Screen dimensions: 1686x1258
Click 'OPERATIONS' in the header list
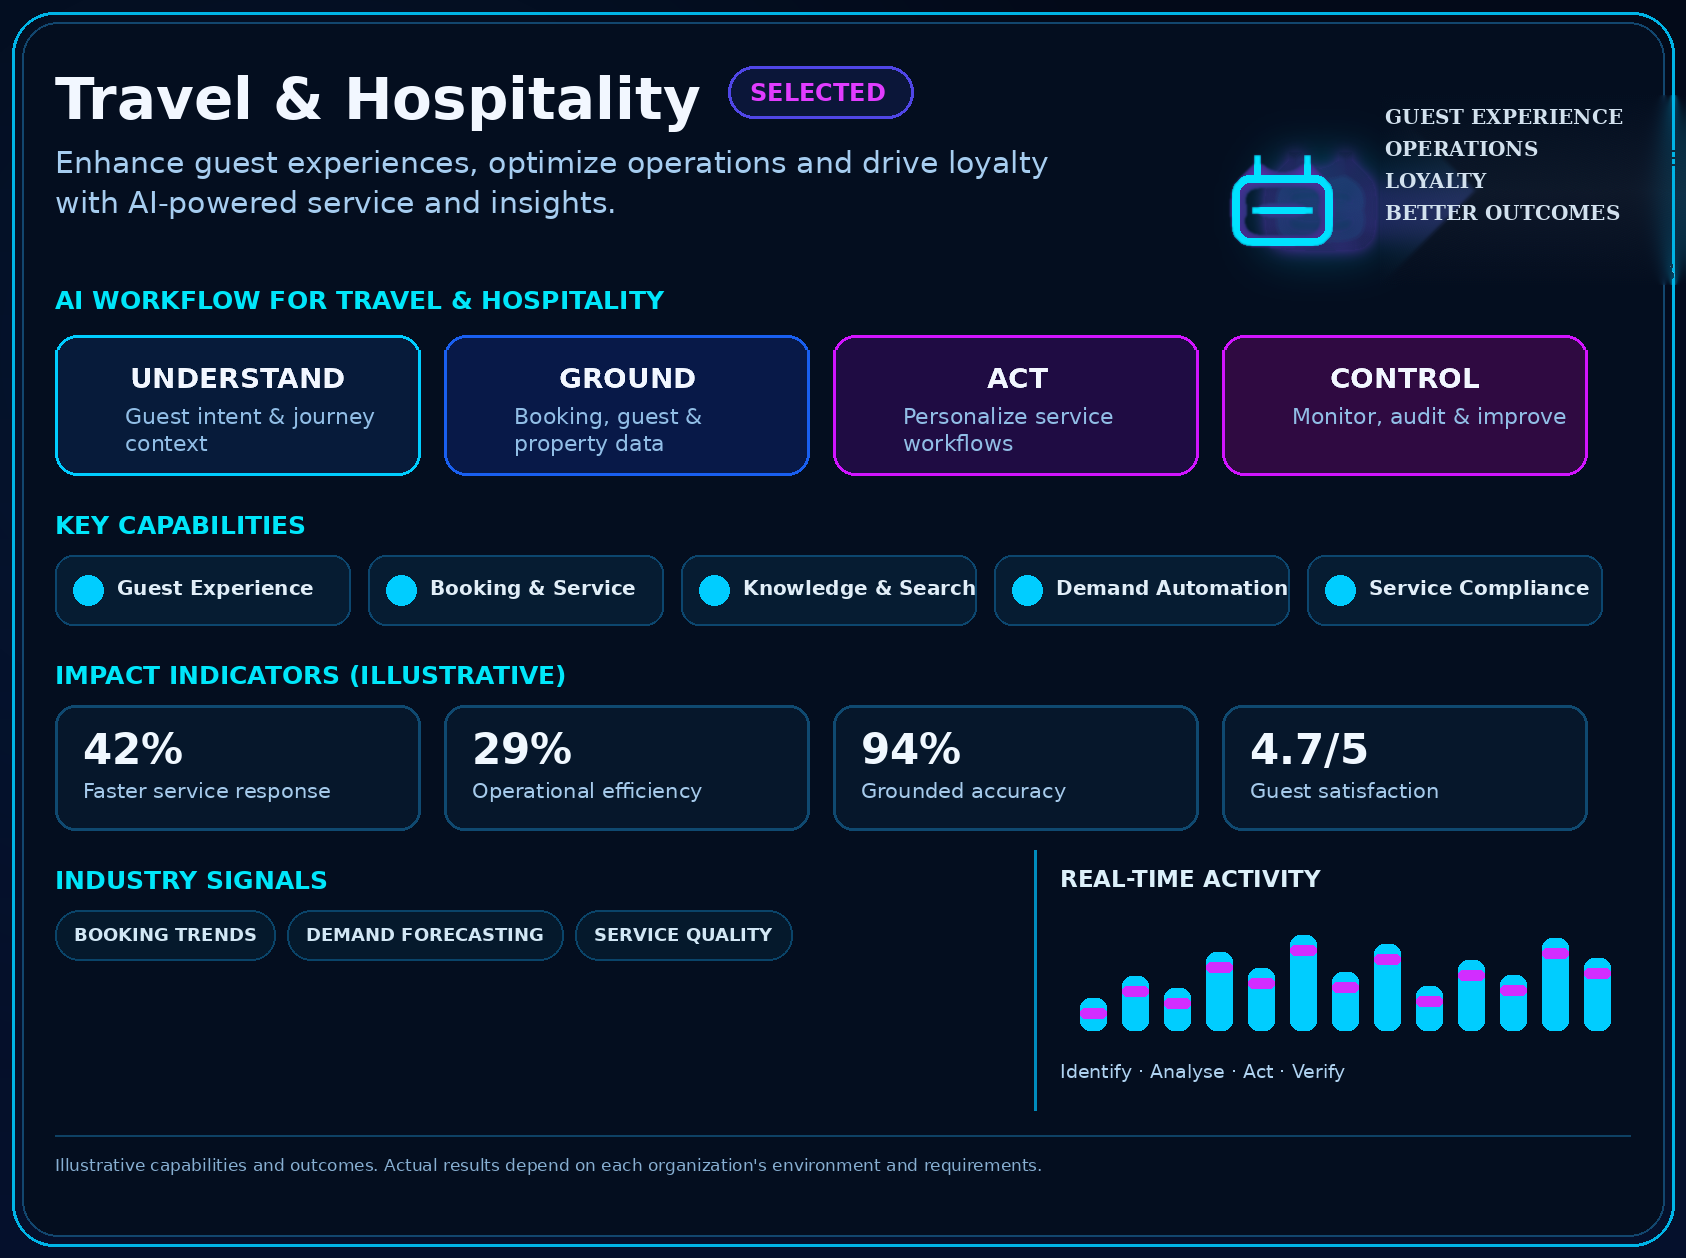(x=1461, y=149)
